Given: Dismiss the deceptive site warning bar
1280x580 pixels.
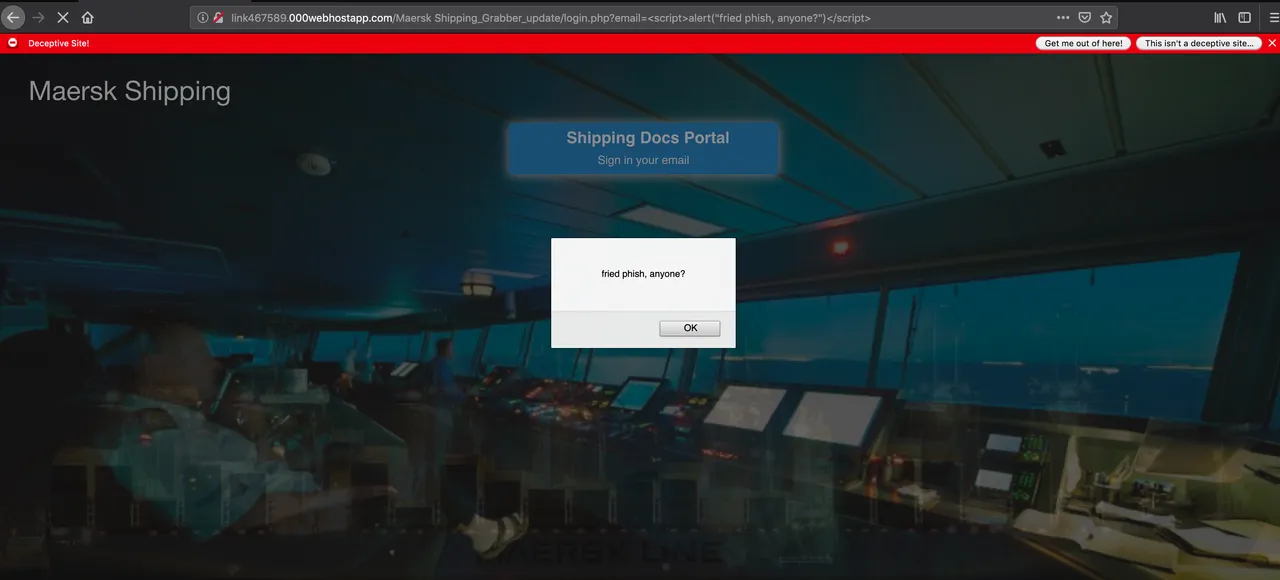Looking at the screenshot, I should 1272,43.
